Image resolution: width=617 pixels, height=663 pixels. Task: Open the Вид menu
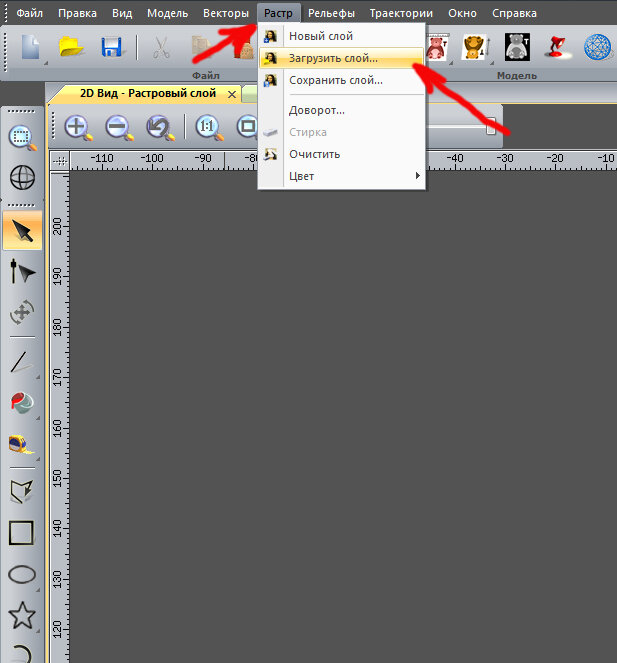(x=122, y=13)
